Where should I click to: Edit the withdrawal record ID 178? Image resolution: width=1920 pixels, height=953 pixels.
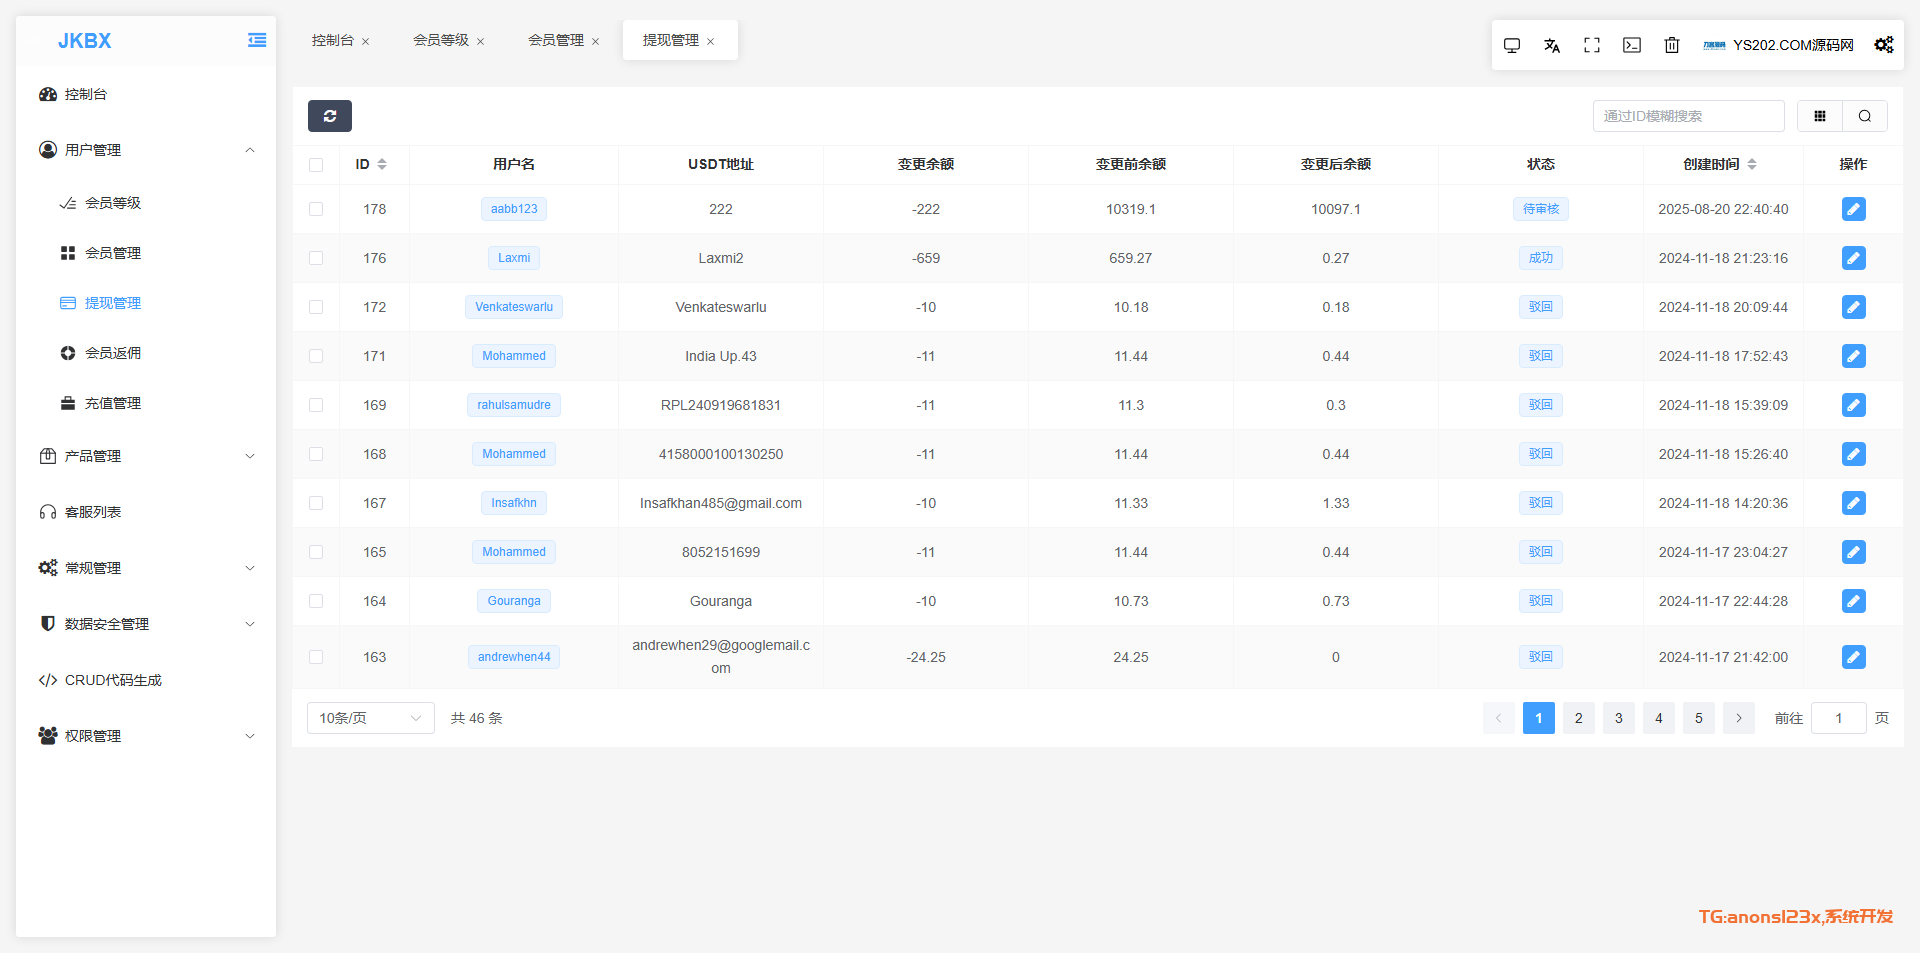coord(1853,209)
